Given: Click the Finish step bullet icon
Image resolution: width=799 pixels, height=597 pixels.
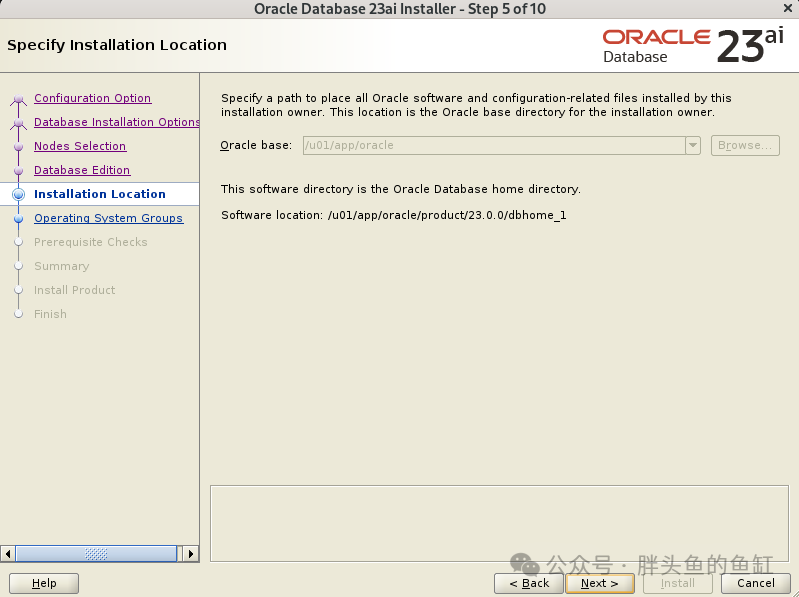Looking at the screenshot, I should tap(19, 314).
